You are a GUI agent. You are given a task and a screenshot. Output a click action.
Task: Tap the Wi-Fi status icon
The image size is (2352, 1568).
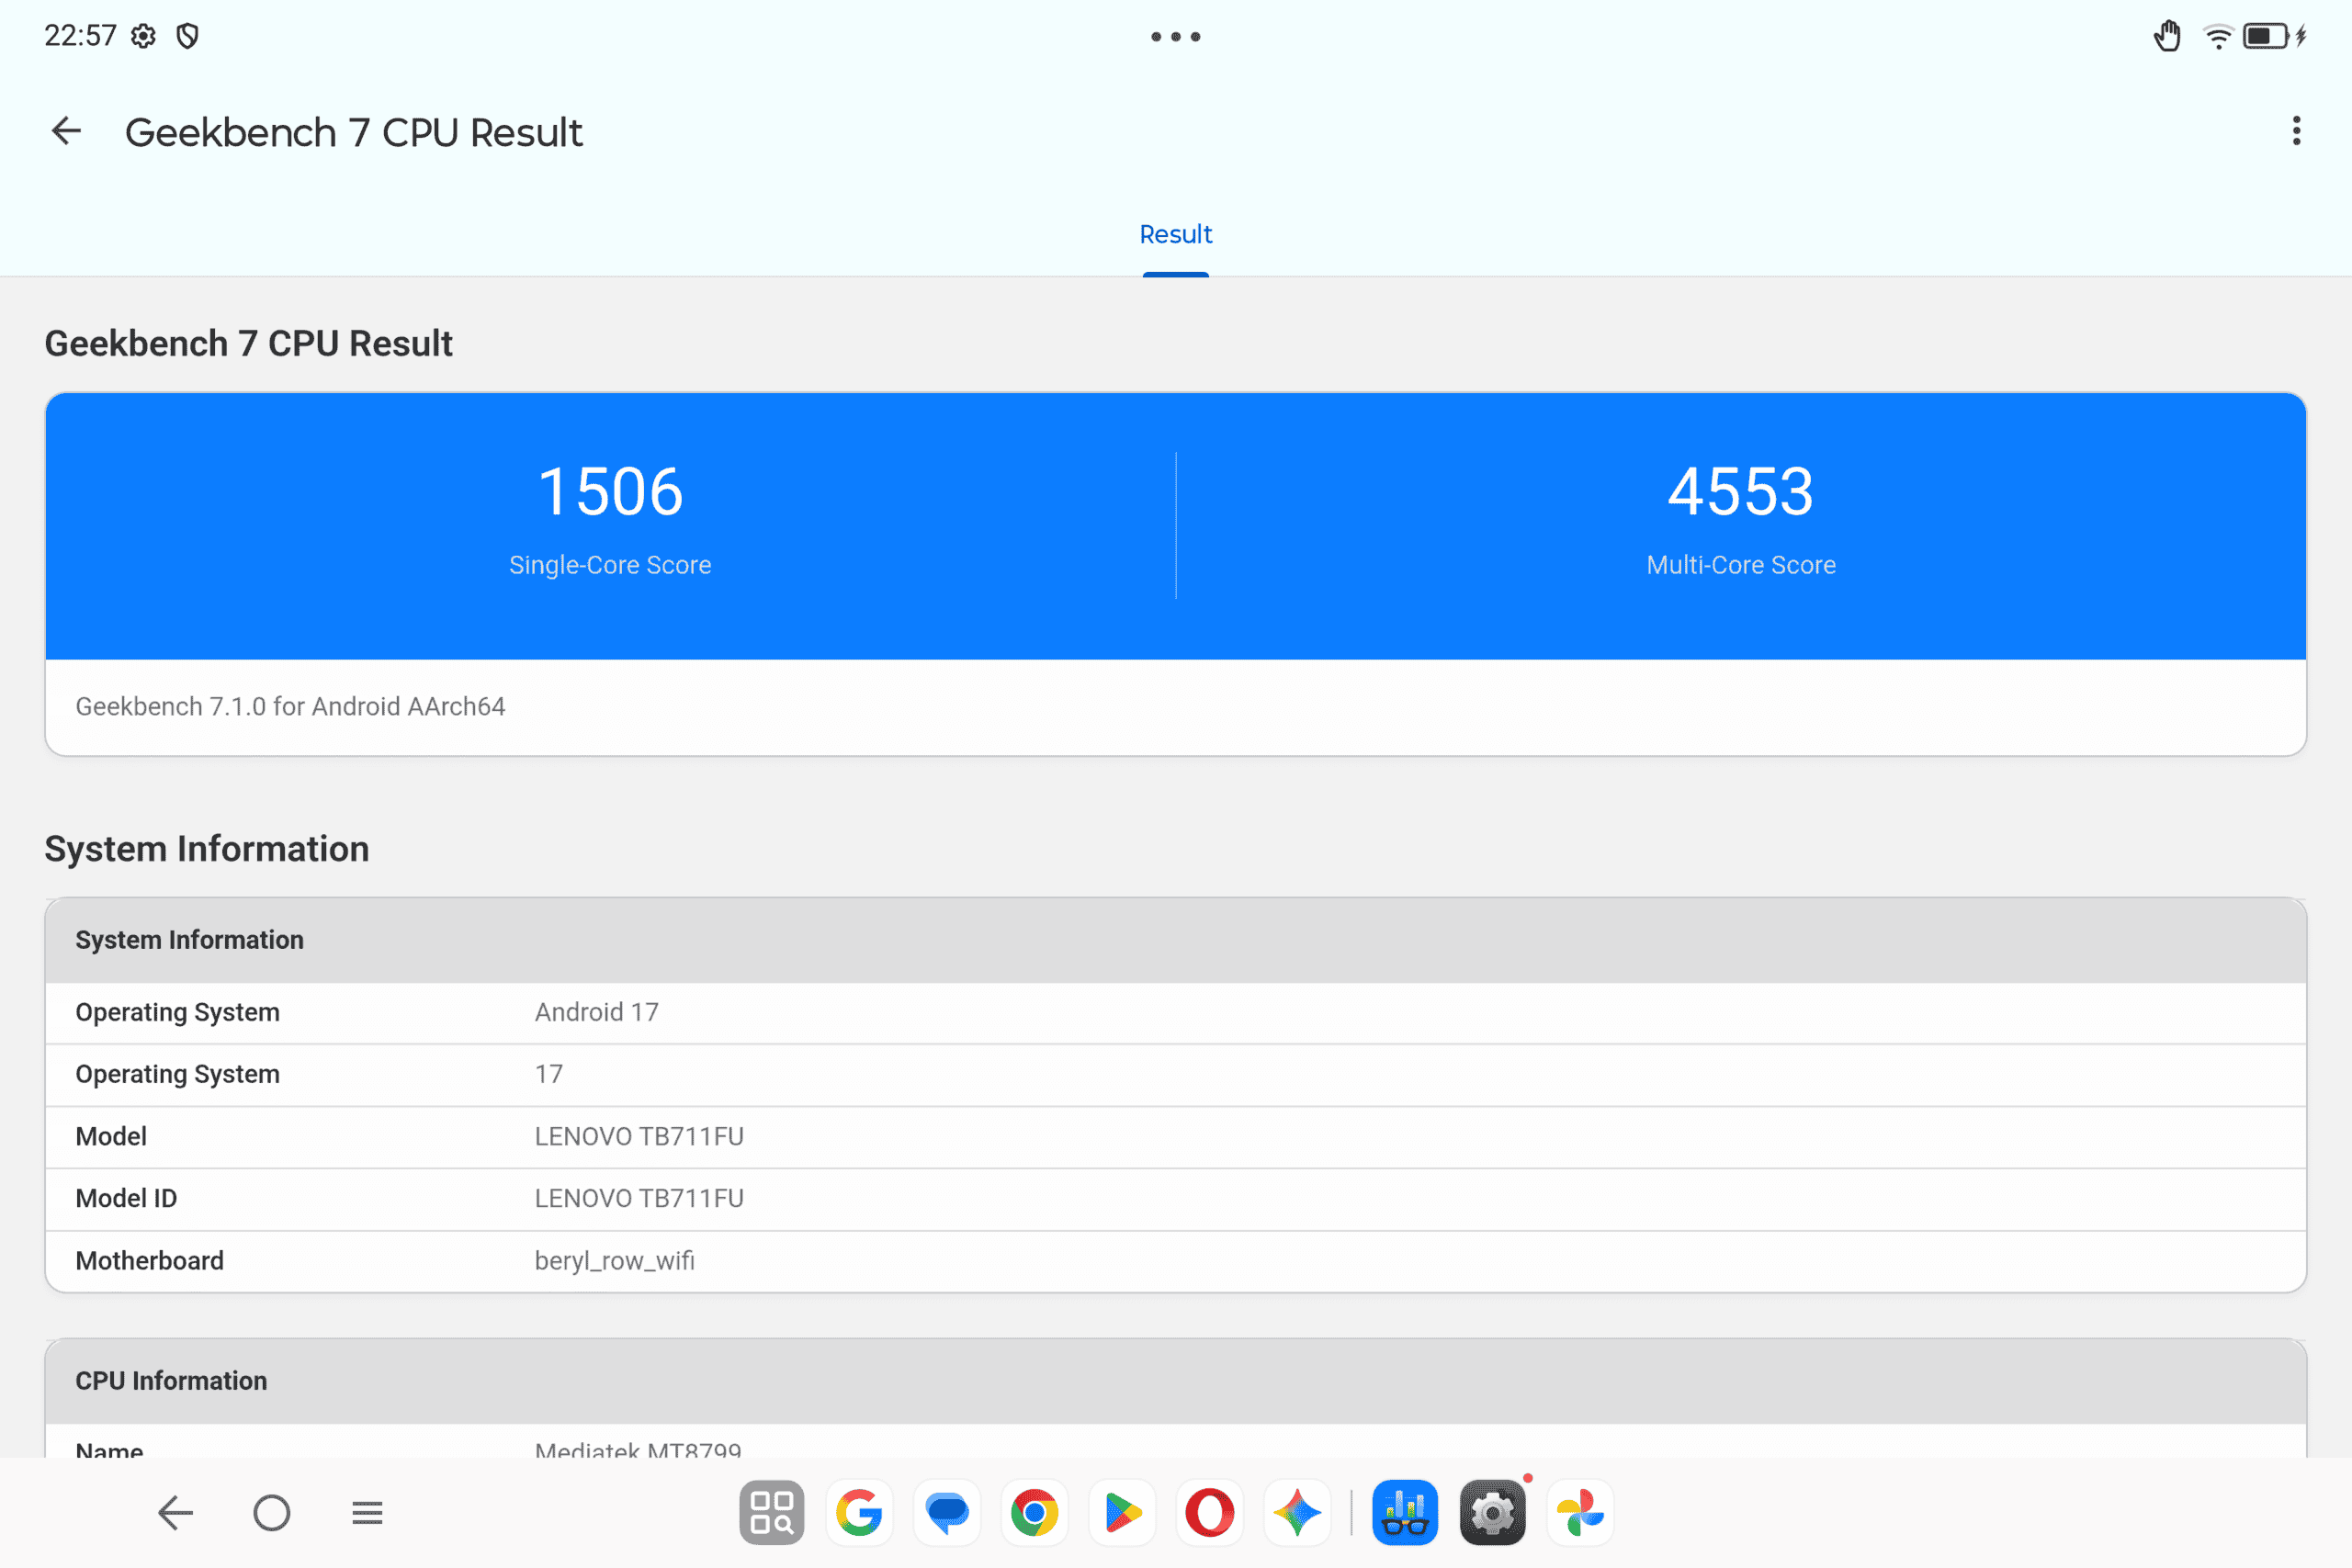[x=2218, y=37]
